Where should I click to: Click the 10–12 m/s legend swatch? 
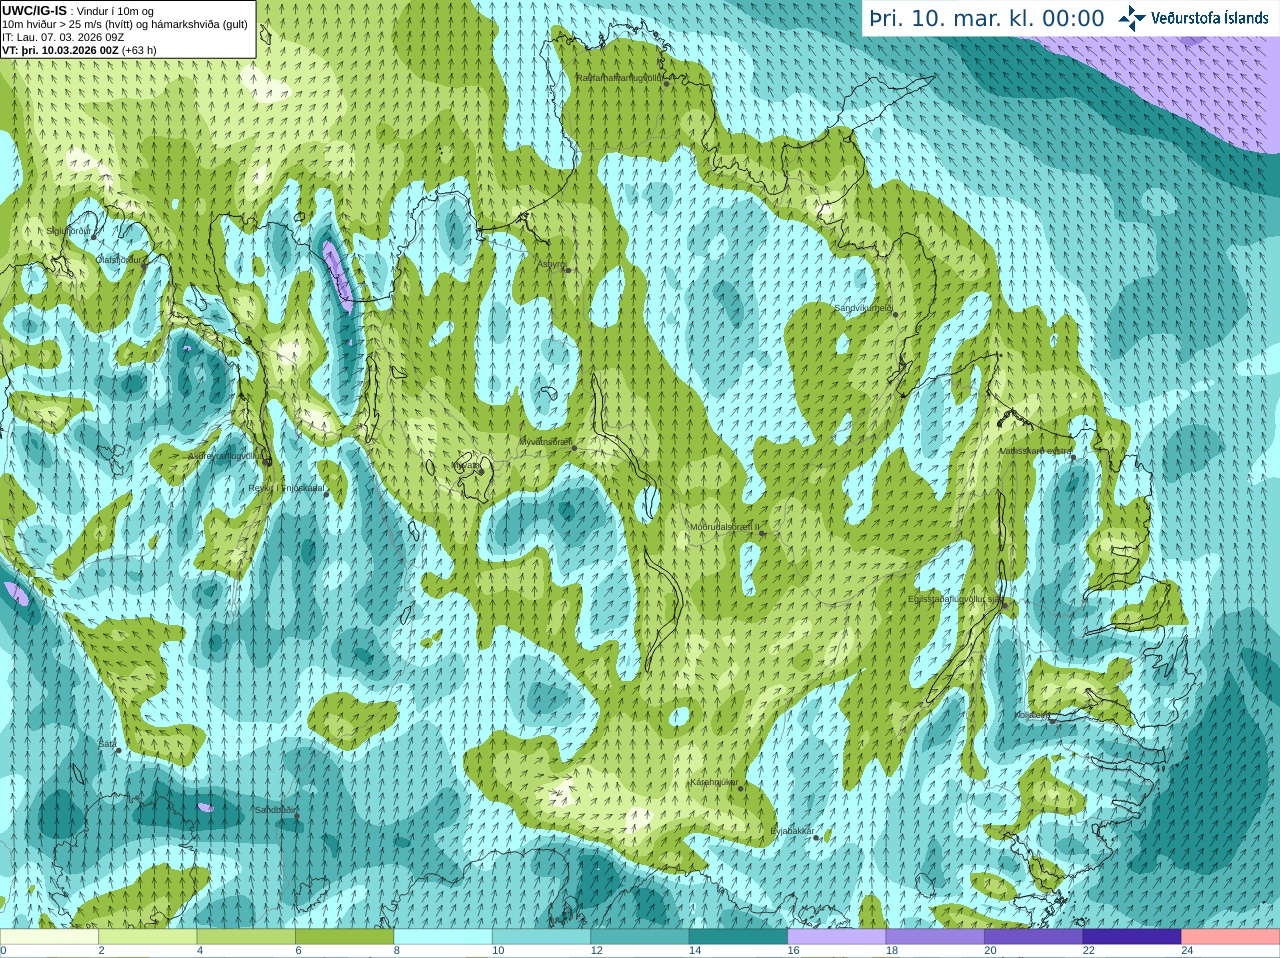click(542, 937)
